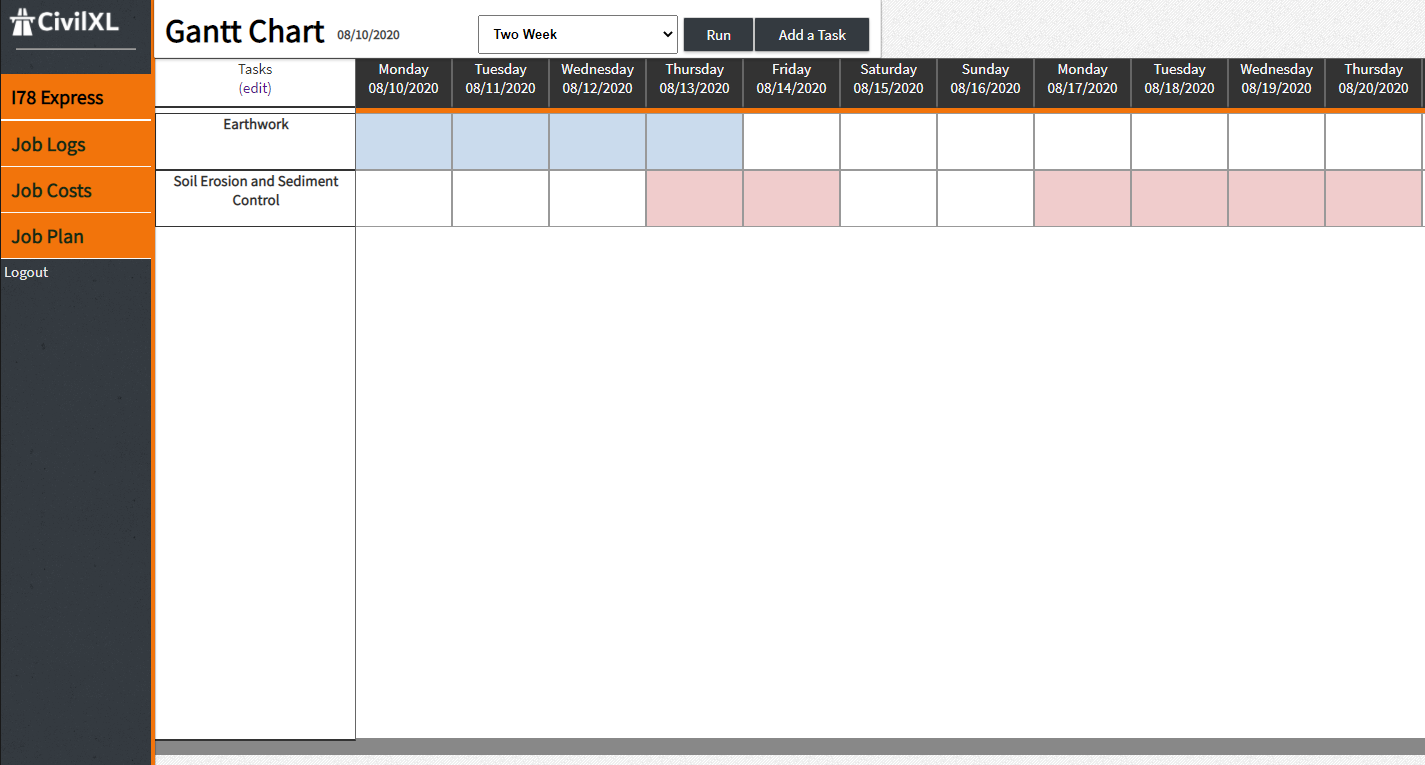Click the Logout link
Image resolution: width=1425 pixels, height=765 pixels.
click(x=26, y=272)
